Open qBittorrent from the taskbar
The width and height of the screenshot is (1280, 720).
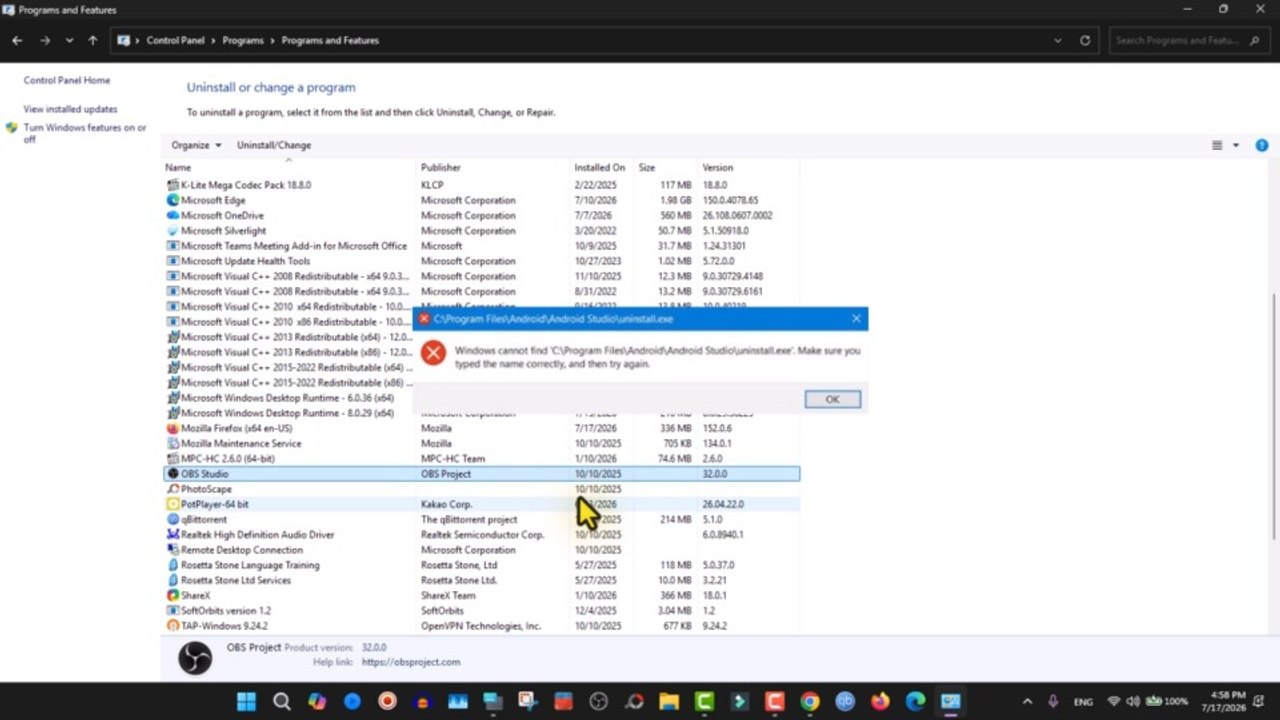tap(845, 702)
